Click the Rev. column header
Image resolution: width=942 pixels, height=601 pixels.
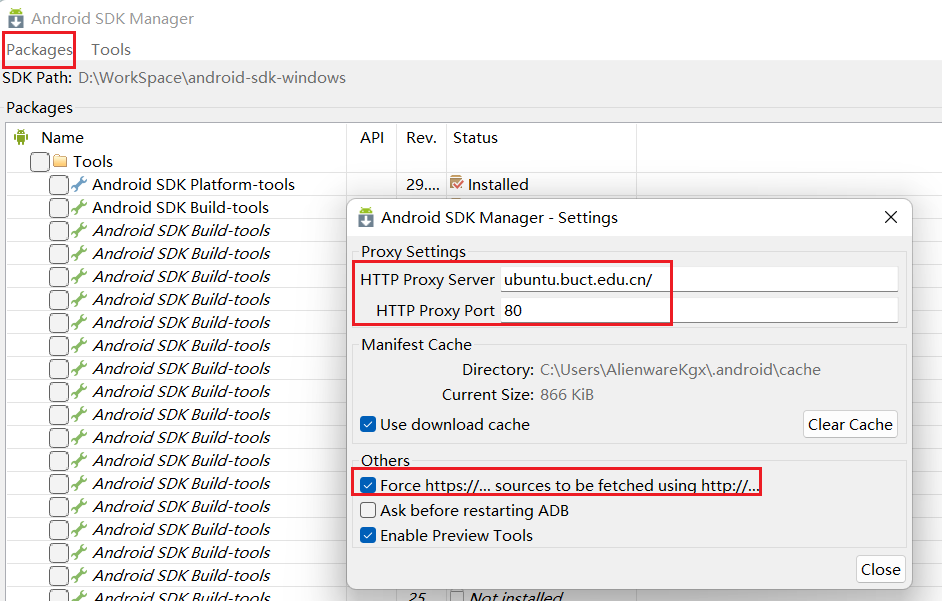(421, 138)
